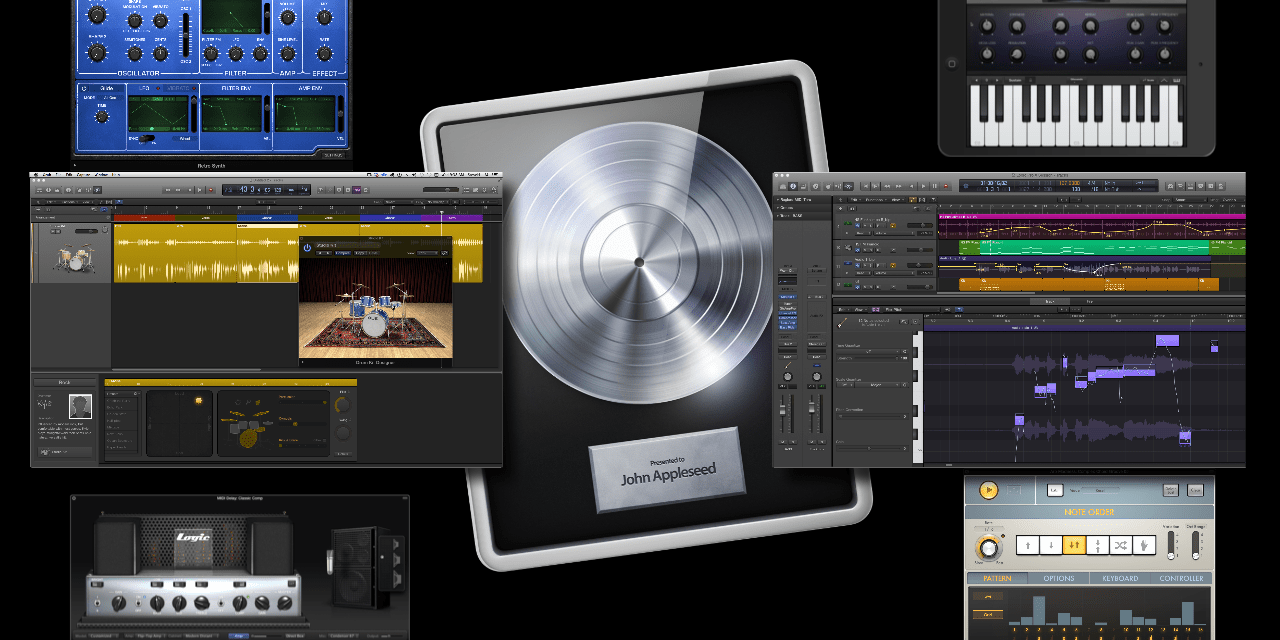Open the Library icon in the right Logic window
Viewport: 1280px width, 640px height.
pyautogui.click(x=783, y=186)
